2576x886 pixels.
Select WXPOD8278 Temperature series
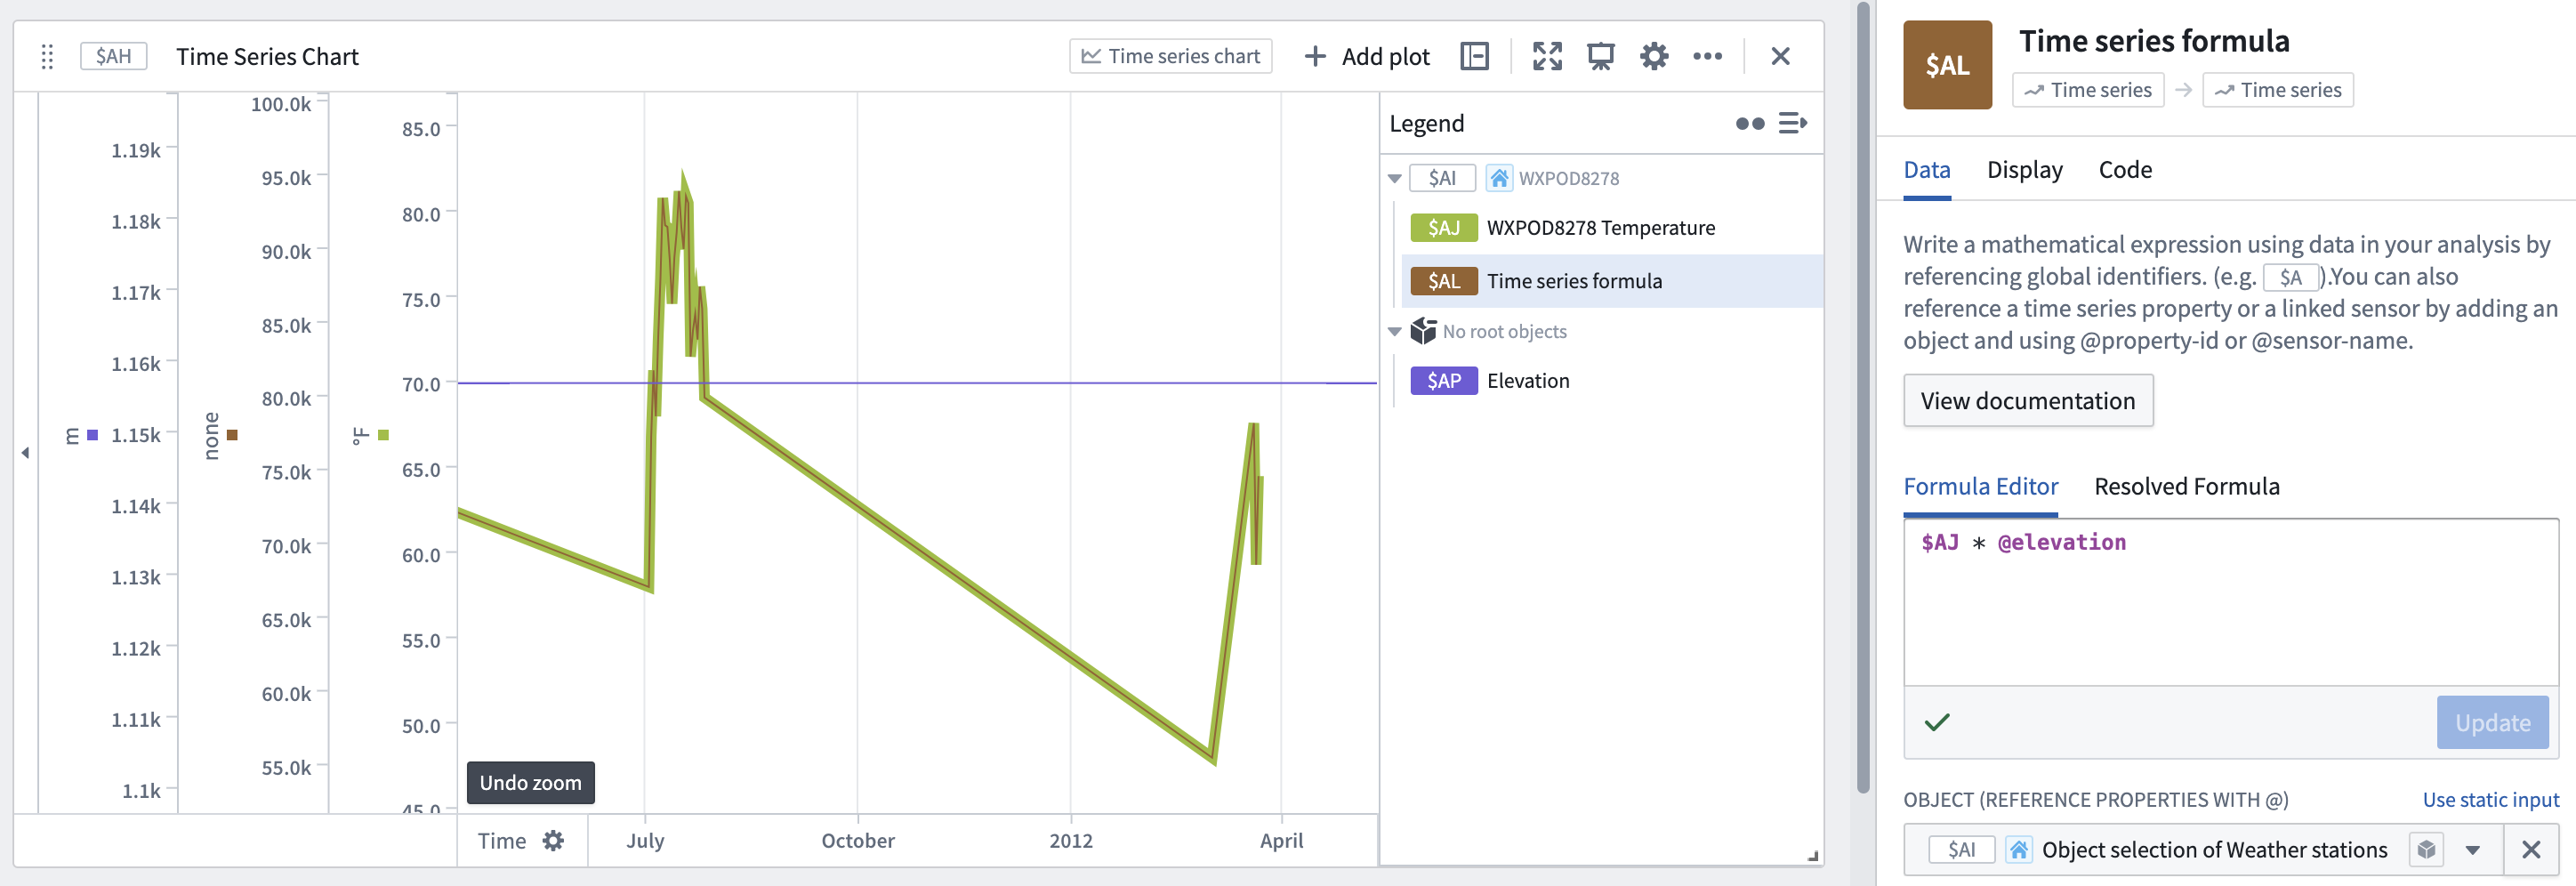1600,228
